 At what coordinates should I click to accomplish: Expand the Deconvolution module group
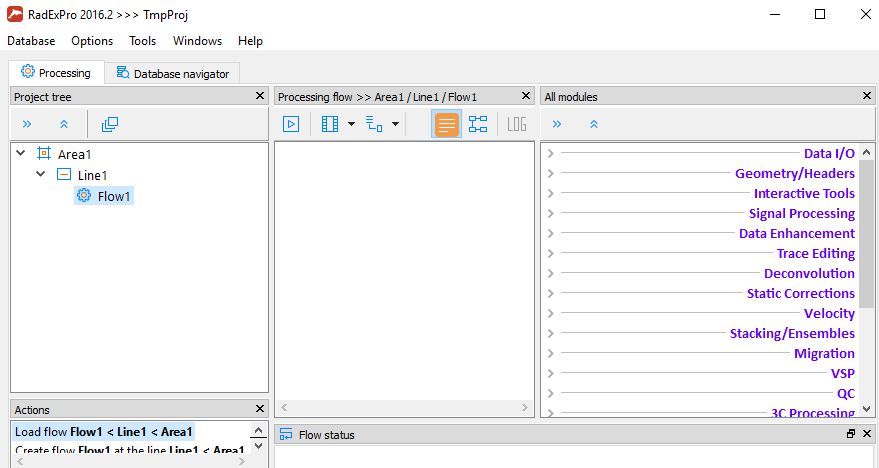(550, 274)
